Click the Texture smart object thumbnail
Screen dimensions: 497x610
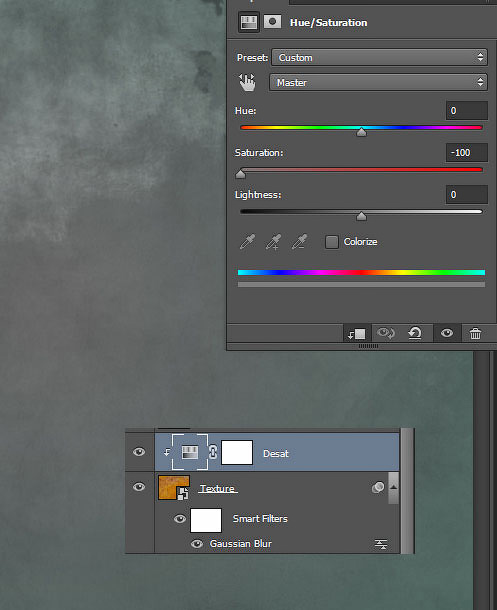click(x=173, y=487)
